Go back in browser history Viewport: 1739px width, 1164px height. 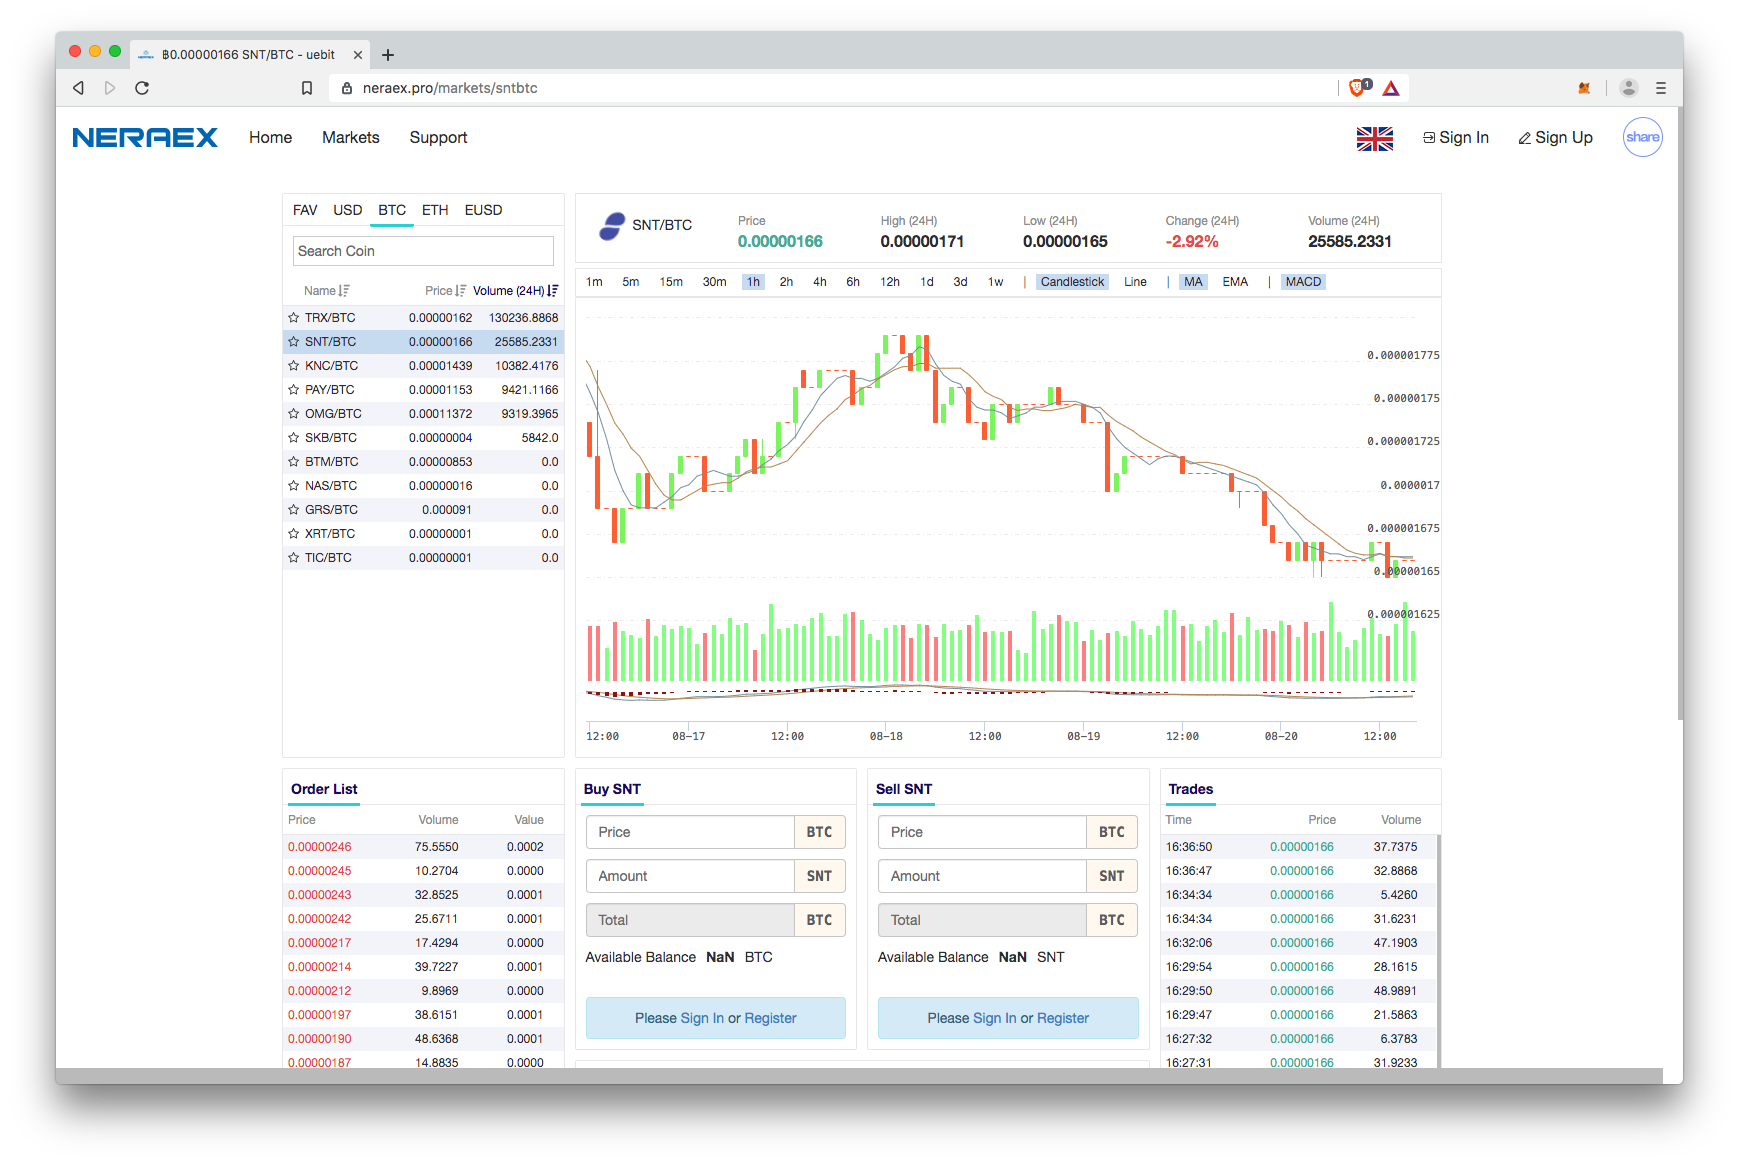(x=78, y=88)
